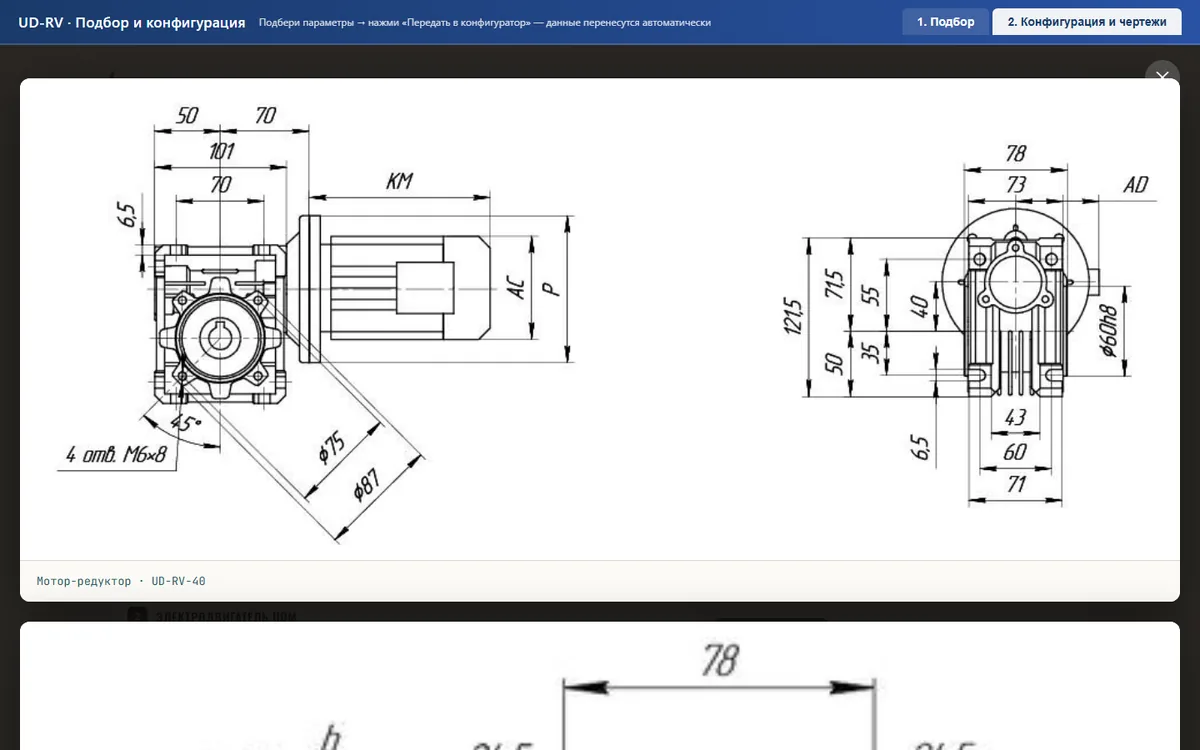The height and width of the screenshot is (750, 1200).
Task: Click the hint text about "Передать в конфигуратор"
Action: 485,22
